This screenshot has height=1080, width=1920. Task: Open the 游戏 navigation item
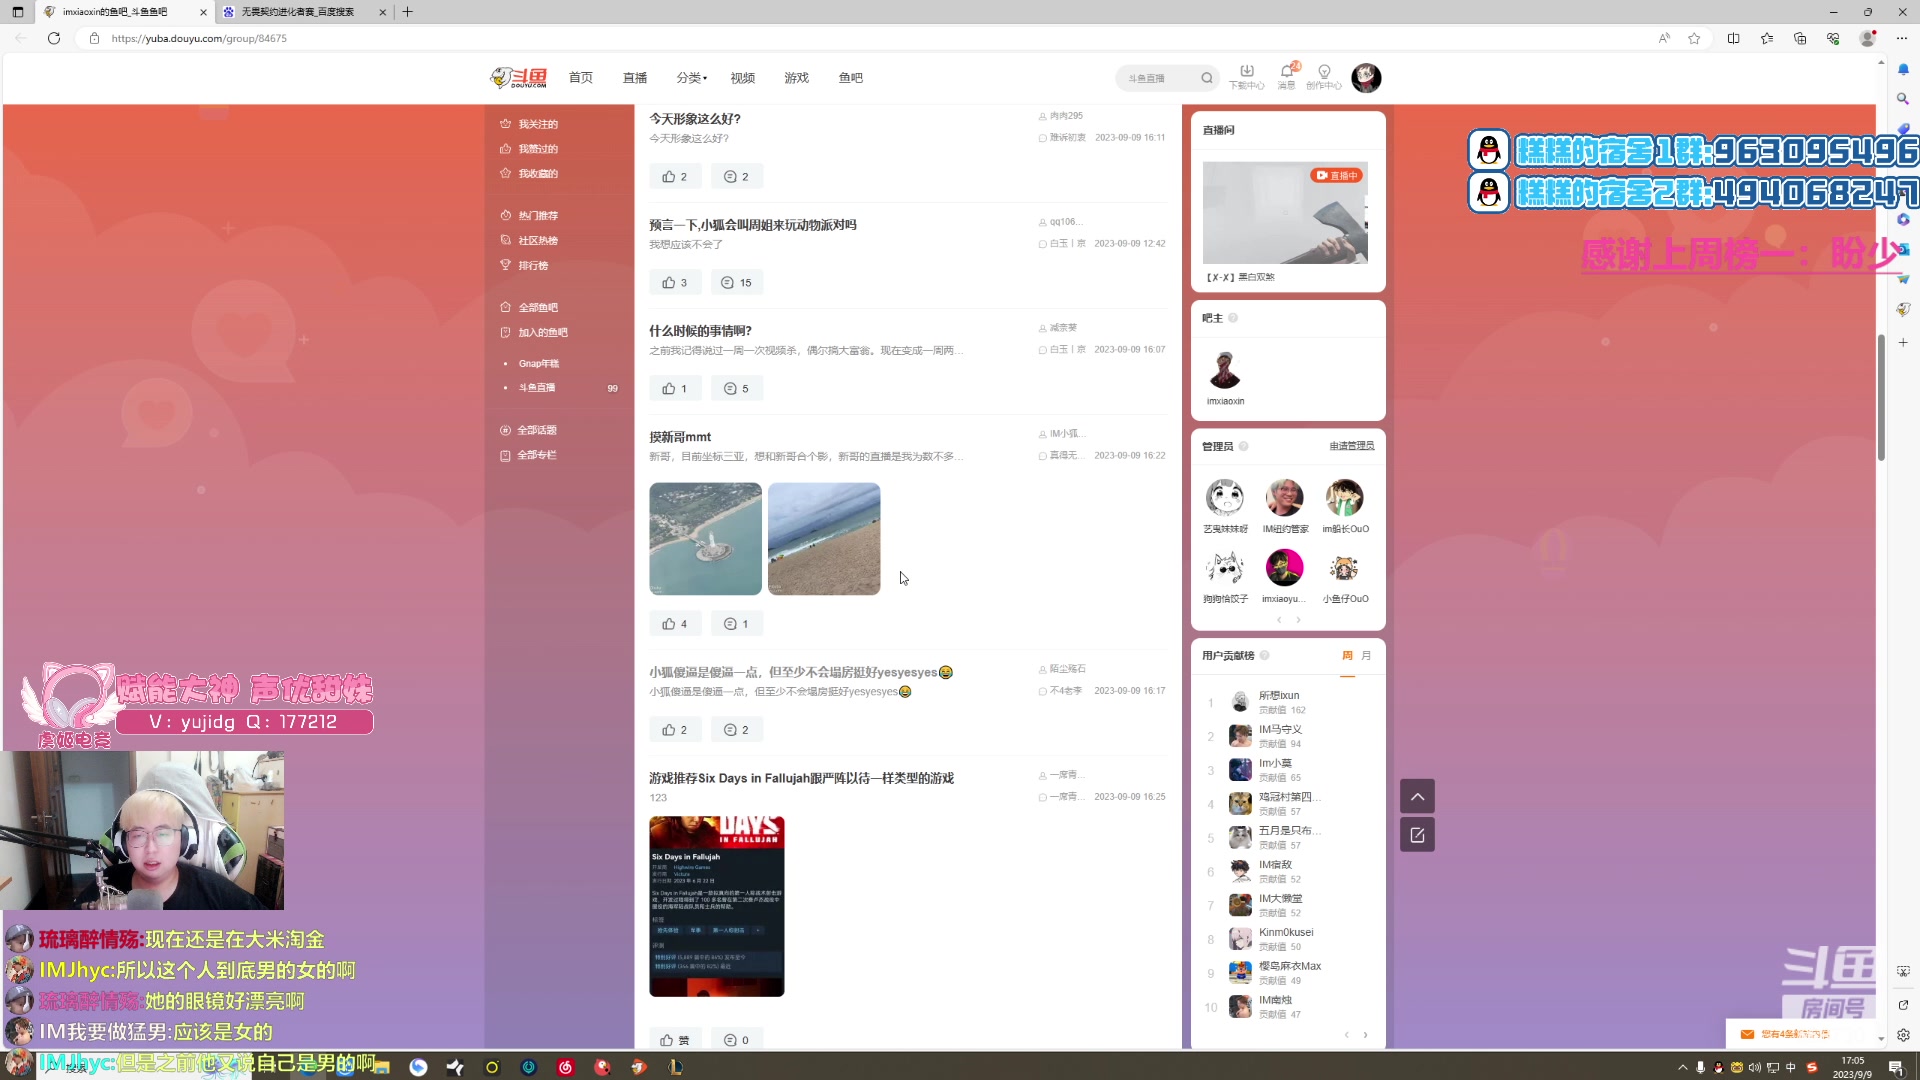[797, 77]
